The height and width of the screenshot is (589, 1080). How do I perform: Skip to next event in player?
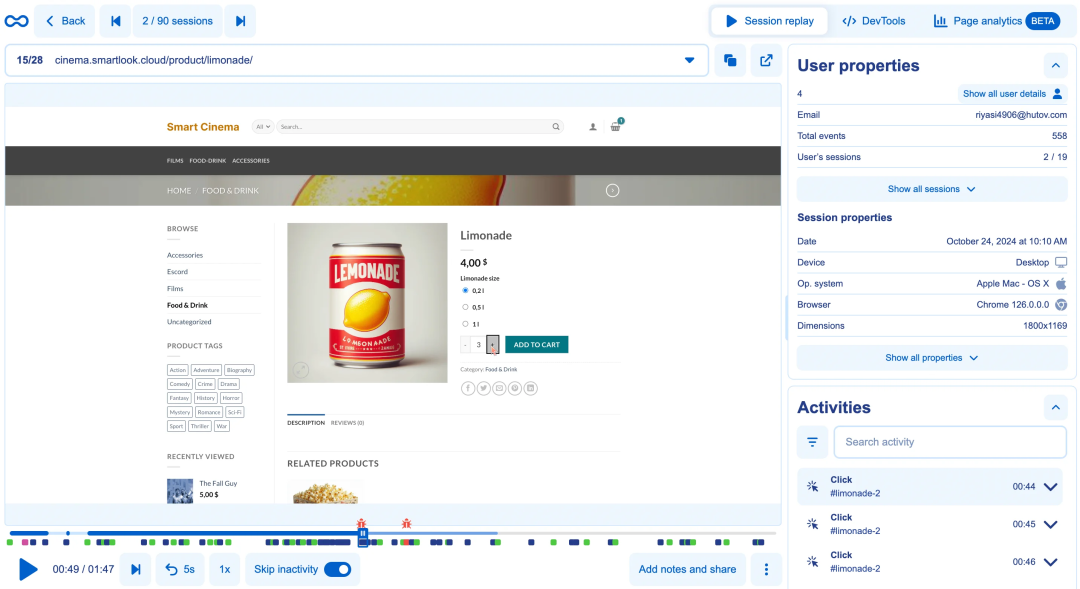(x=136, y=569)
